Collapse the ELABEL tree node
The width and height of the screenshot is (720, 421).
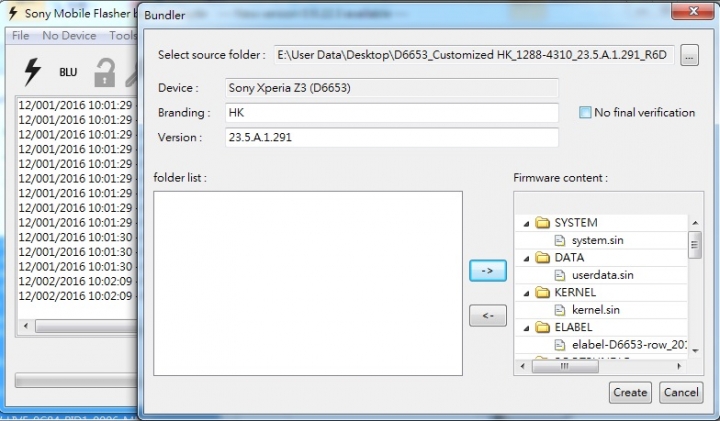[526, 328]
